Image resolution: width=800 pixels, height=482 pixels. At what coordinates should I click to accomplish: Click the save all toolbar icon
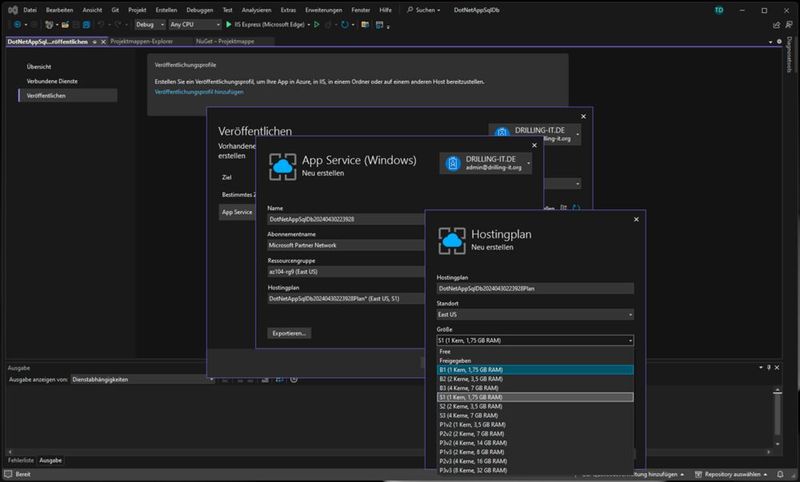tap(87, 24)
